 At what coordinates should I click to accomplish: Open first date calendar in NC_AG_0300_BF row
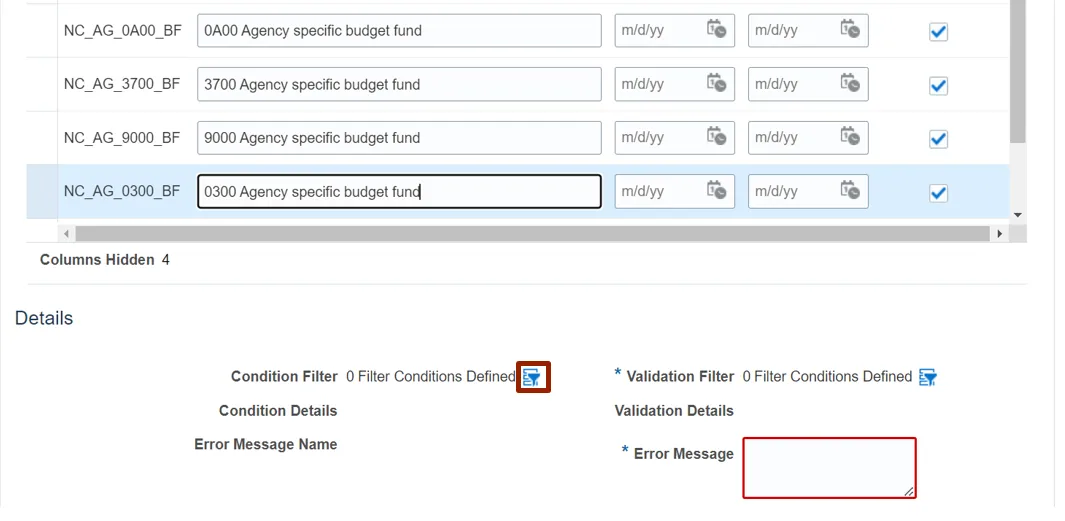[717, 191]
